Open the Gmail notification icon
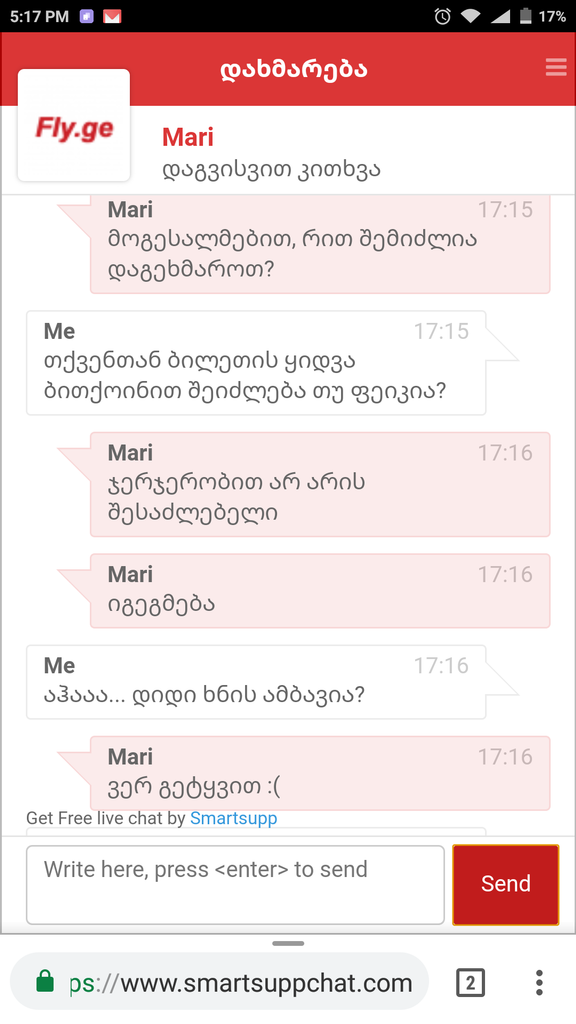Screen dimensions: 576x1024 click(x=113, y=15)
